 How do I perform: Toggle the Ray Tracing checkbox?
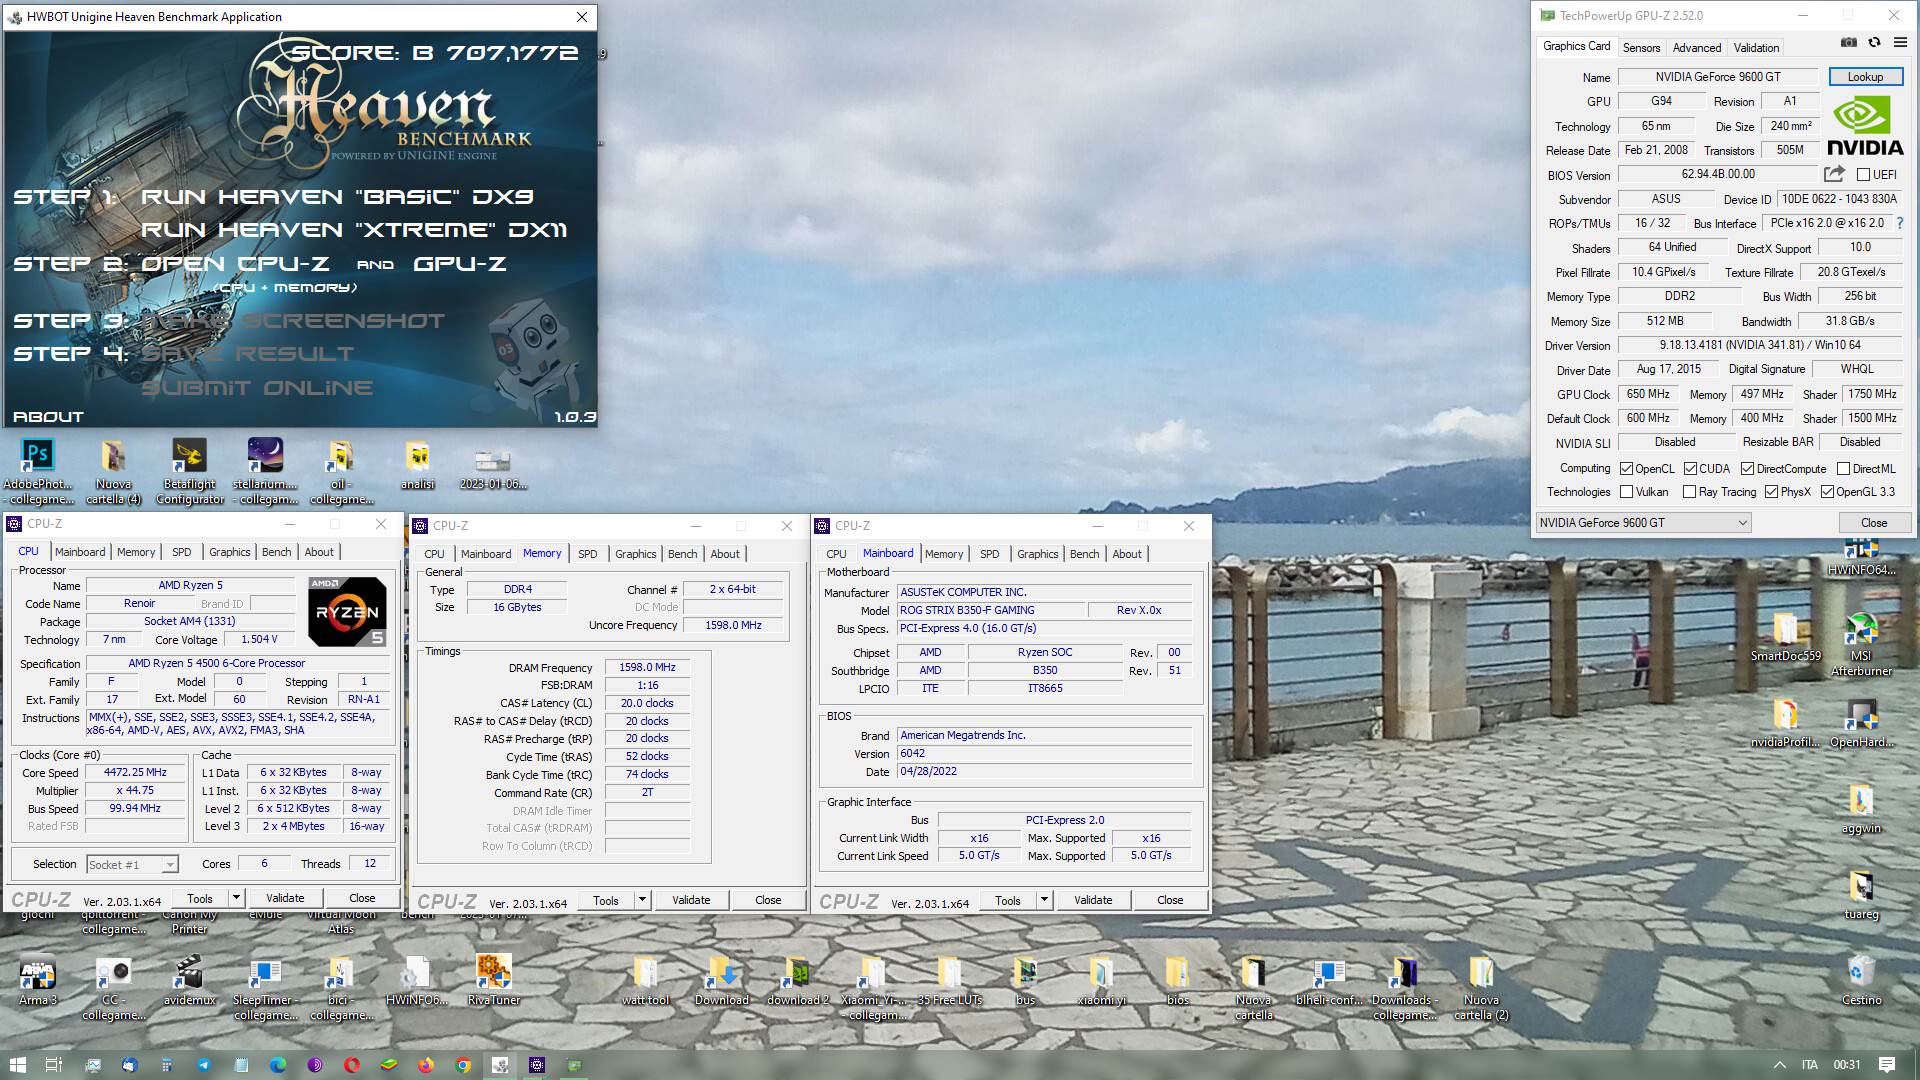[1689, 491]
